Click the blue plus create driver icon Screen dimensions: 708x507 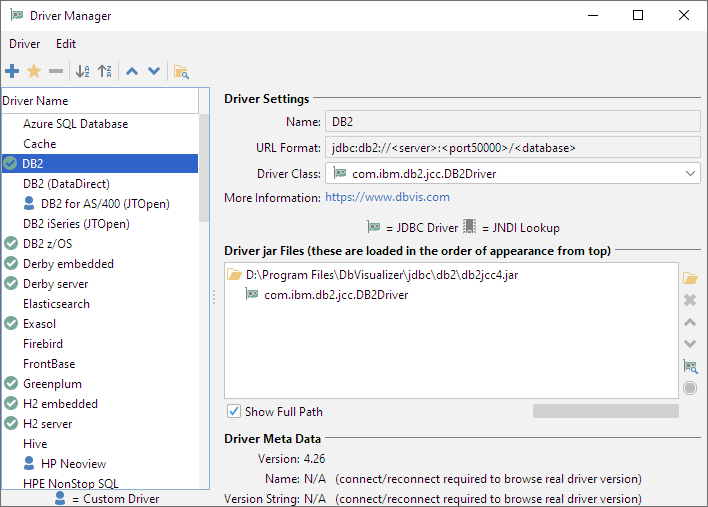coord(12,71)
